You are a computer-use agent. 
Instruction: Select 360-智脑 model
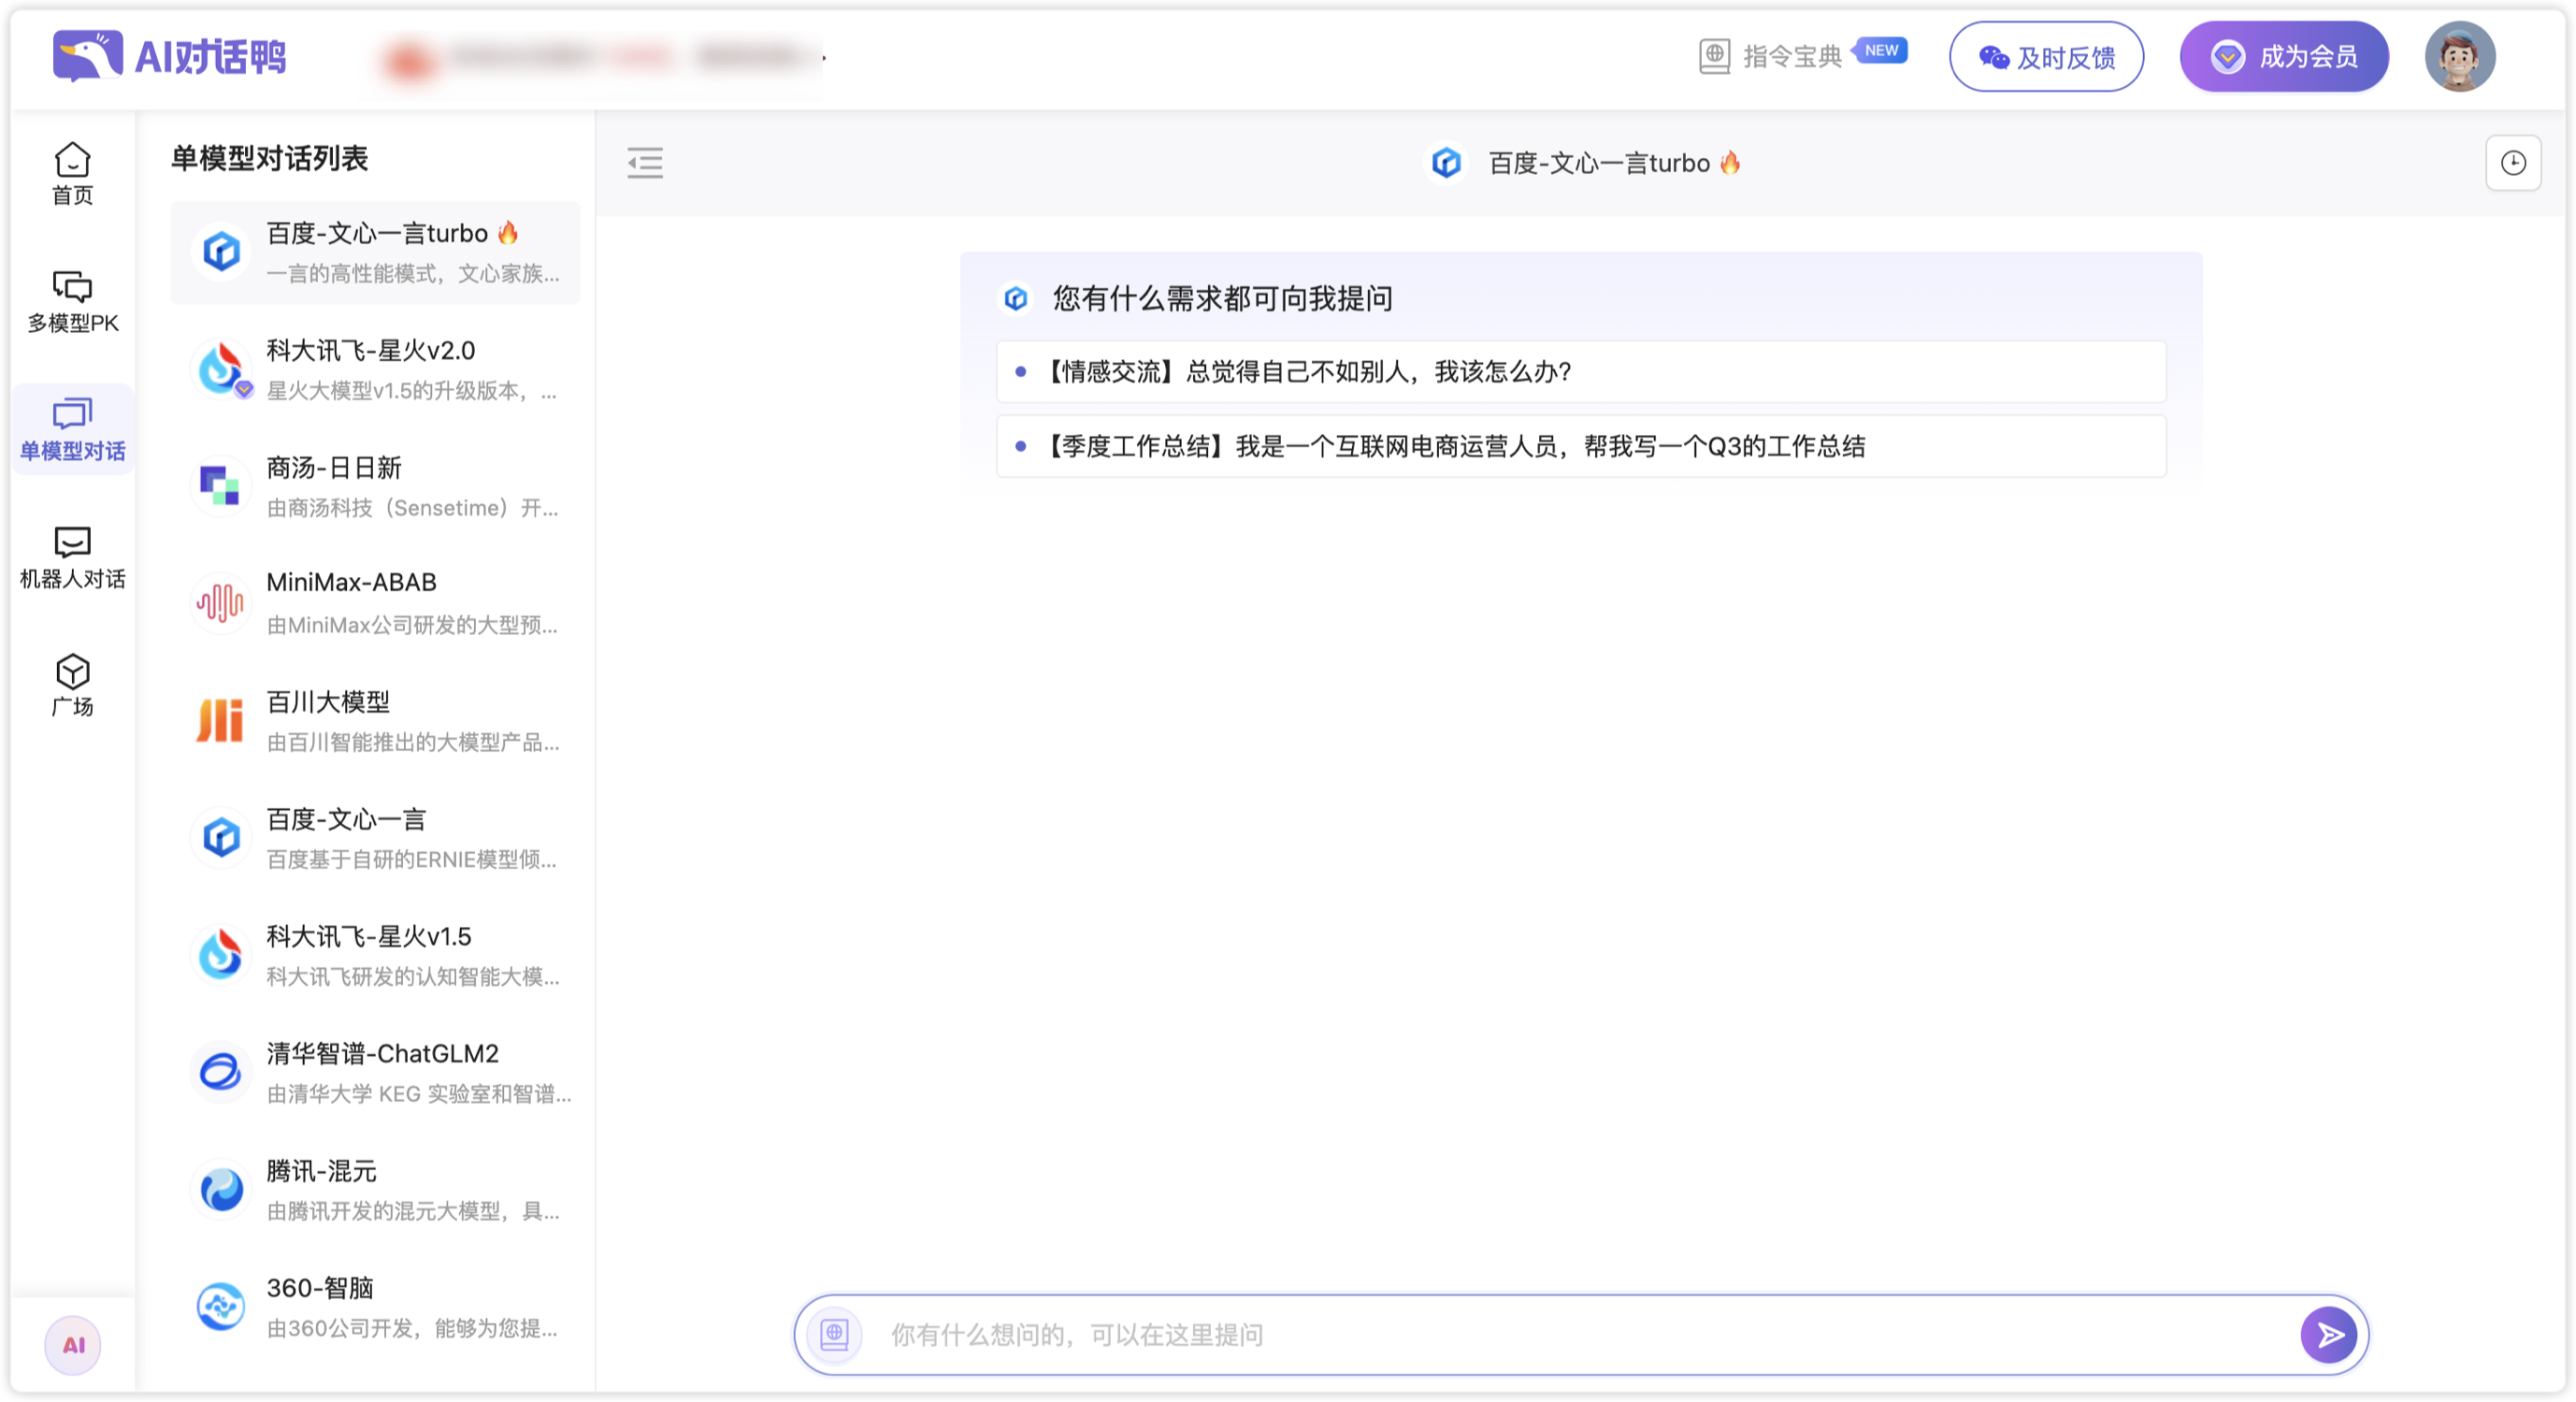pos(375,1306)
